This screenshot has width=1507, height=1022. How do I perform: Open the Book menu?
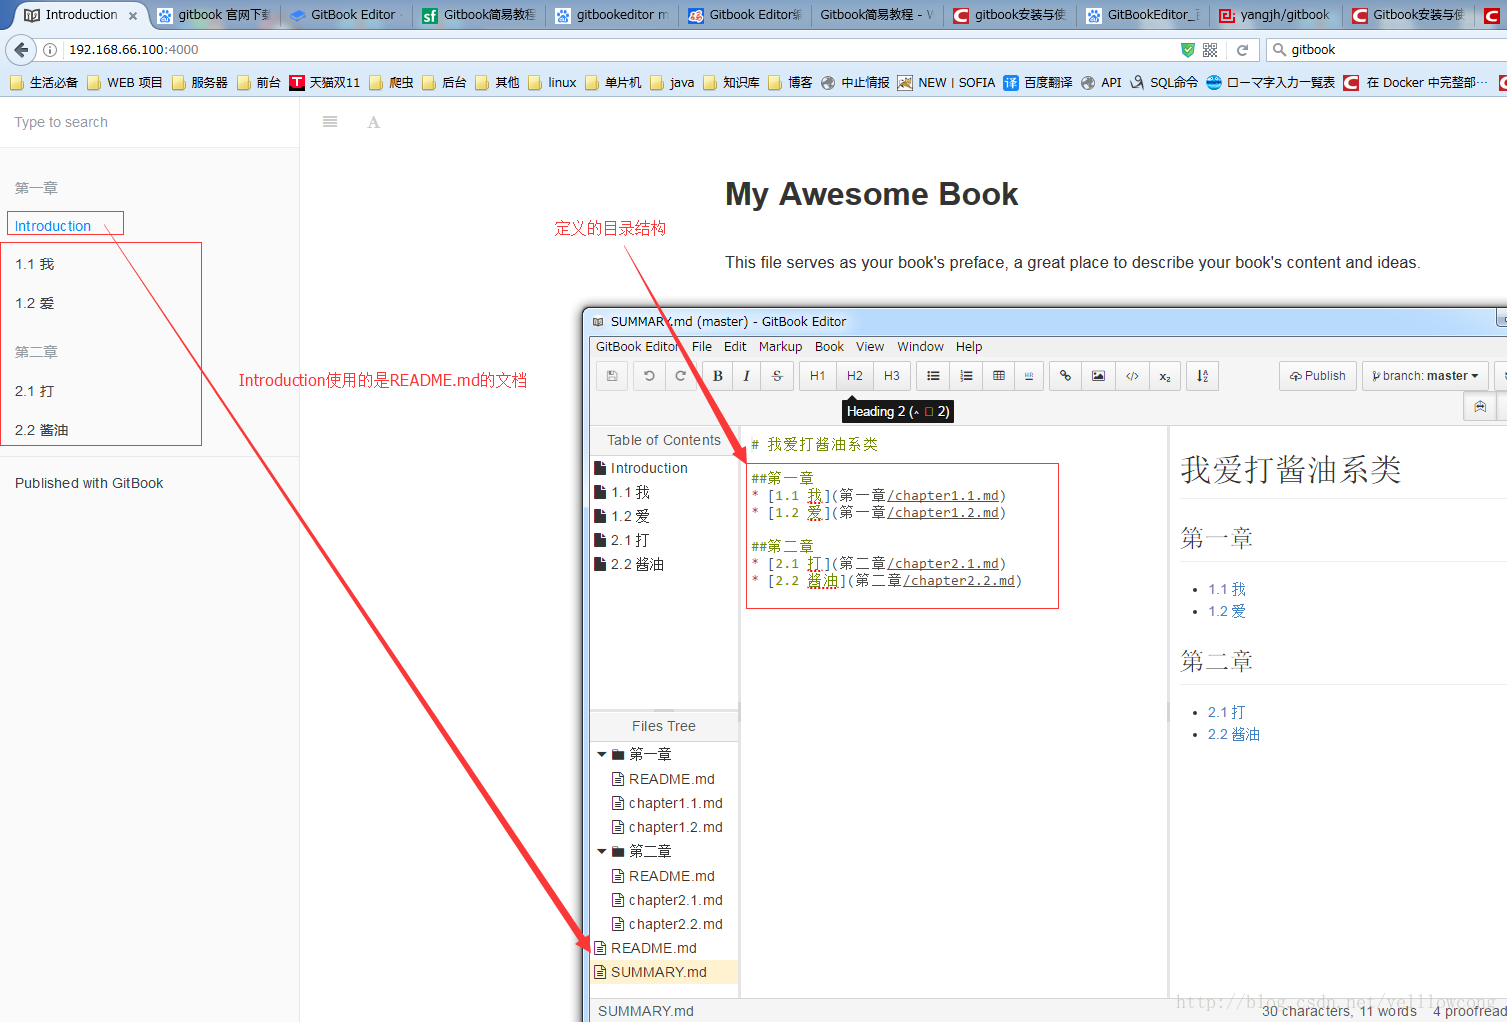[x=829, y=347]
